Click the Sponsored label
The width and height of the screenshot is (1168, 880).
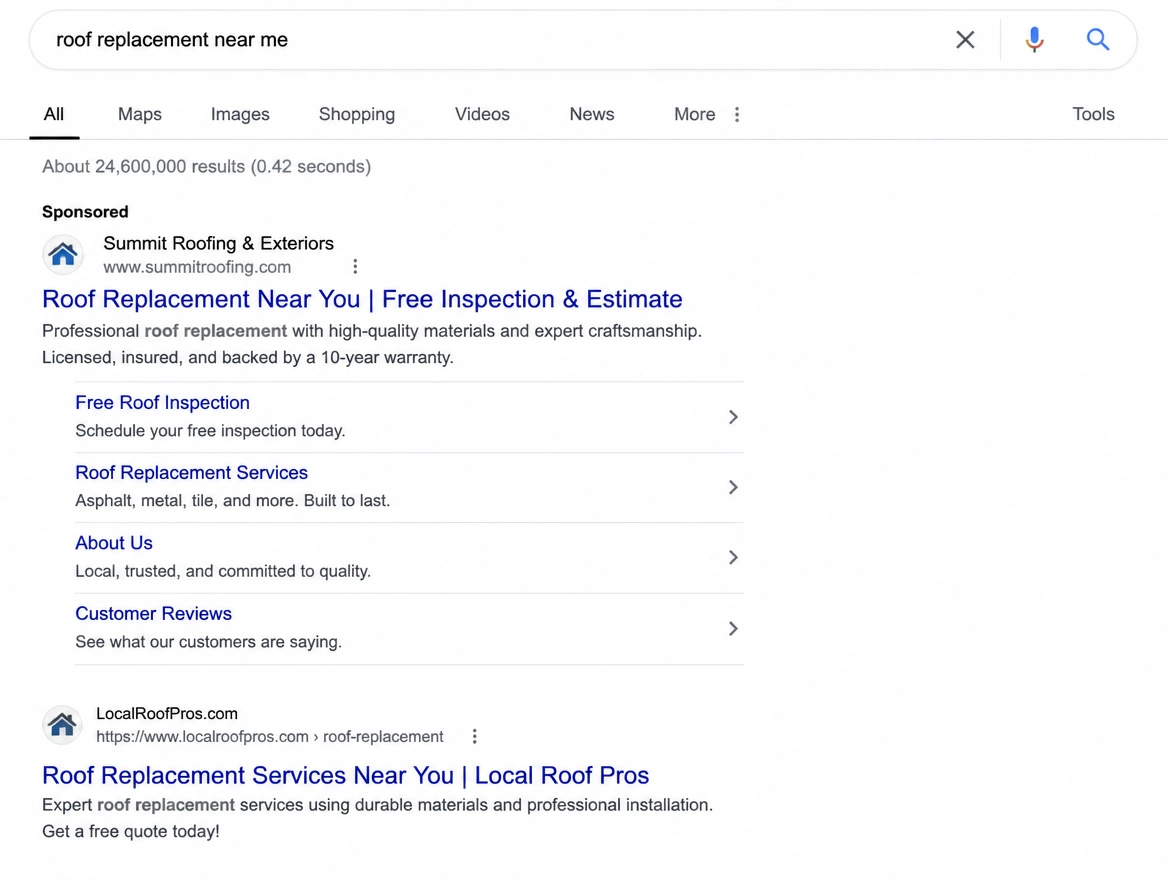[x=85, y=212]
